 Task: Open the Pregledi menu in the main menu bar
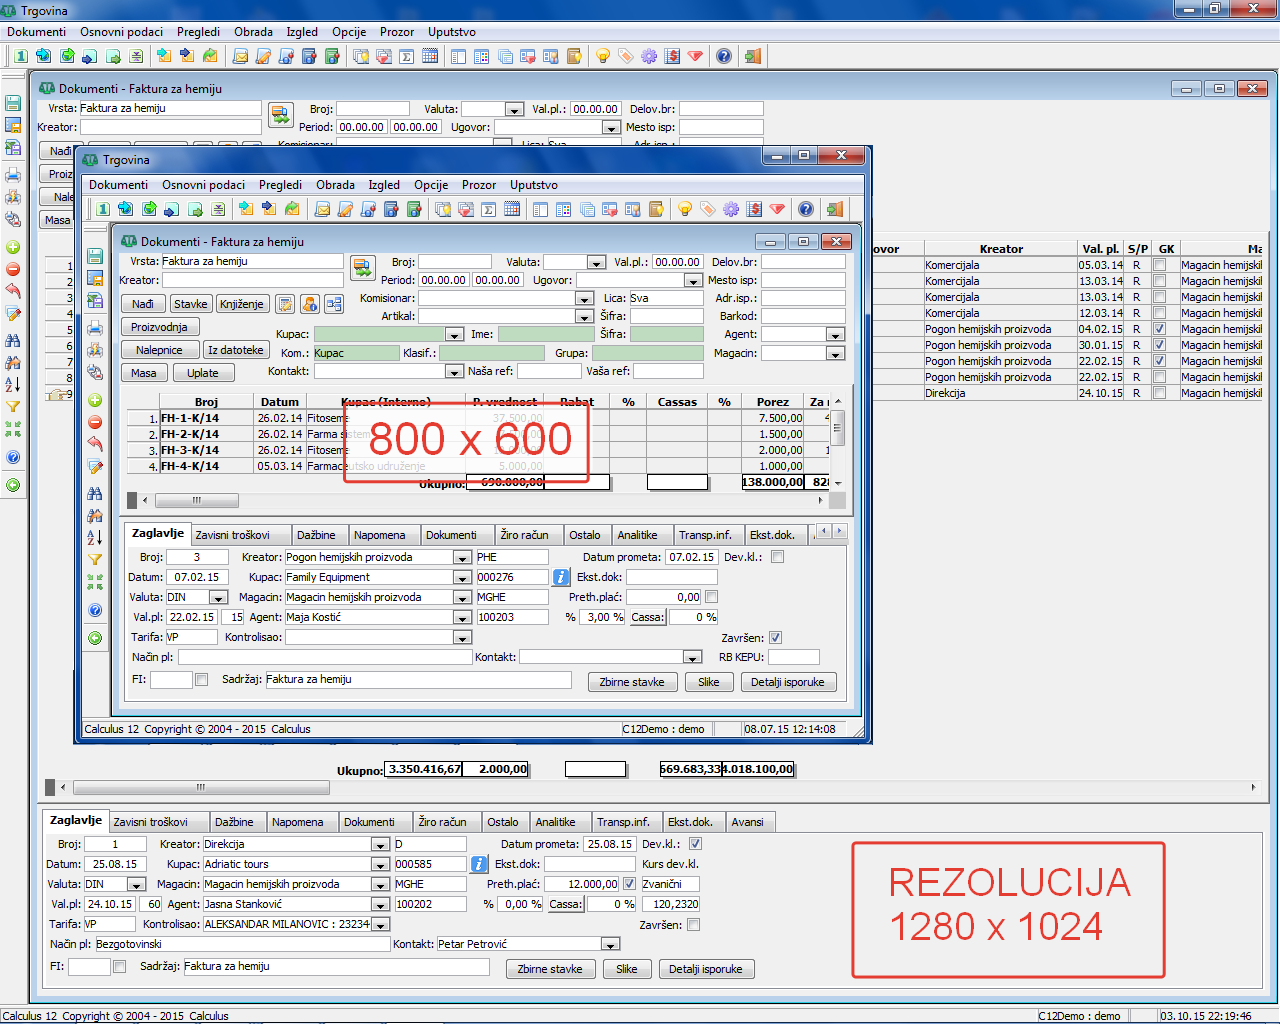click(x=198, y=32)
